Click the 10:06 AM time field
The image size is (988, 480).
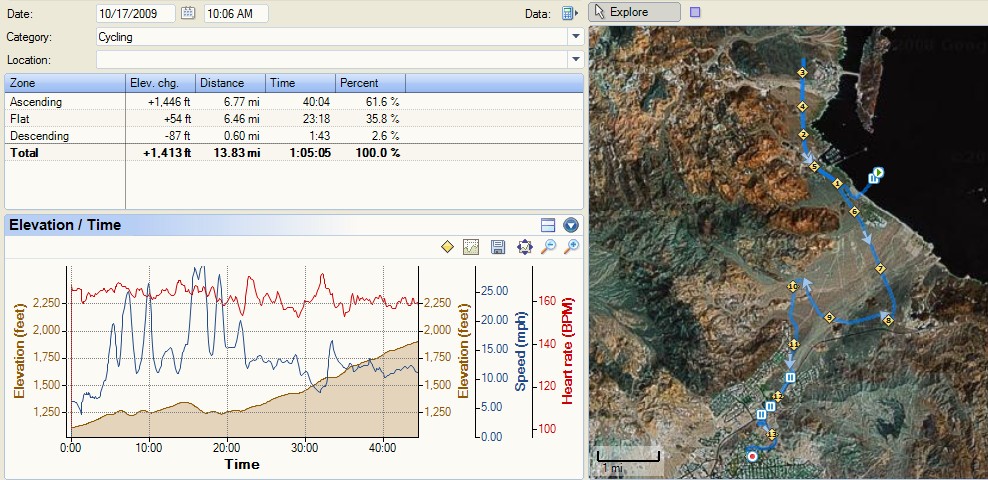[x=236, y=13]
